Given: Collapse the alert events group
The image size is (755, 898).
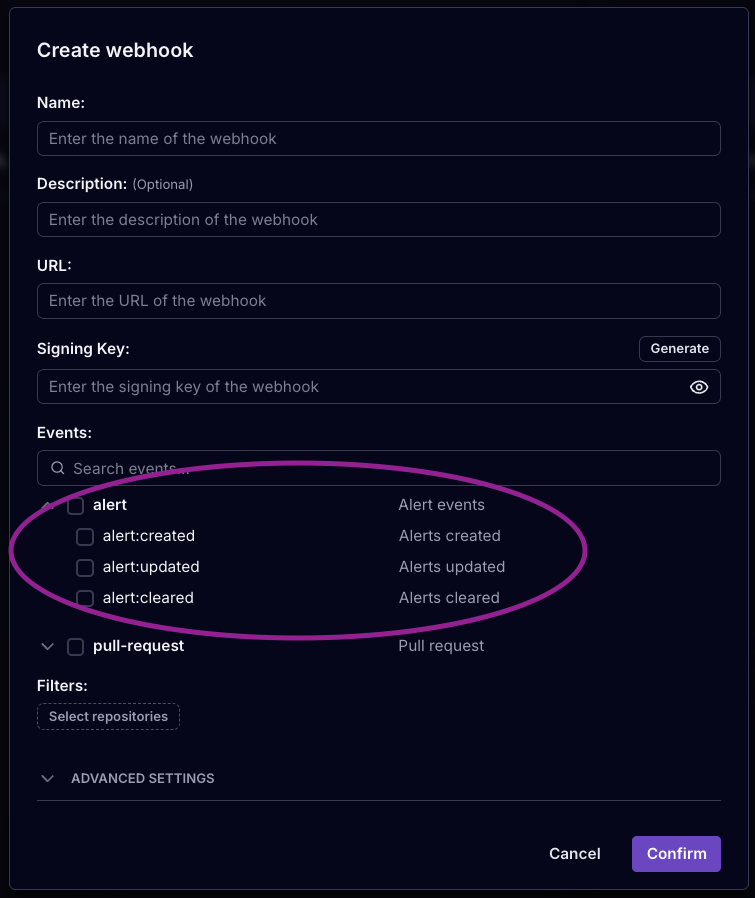Looking at the screenshot, I should 47,505.
